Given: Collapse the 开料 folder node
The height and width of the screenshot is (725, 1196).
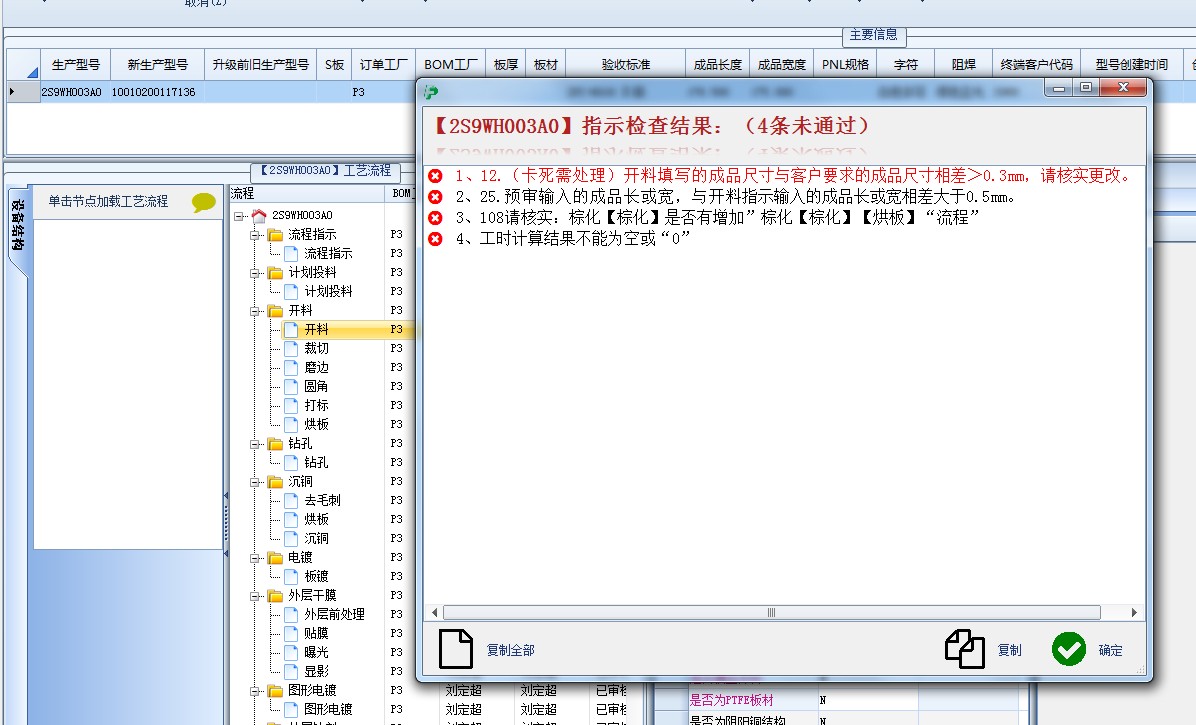Looking at the screenshot, I should click(255, 311).
